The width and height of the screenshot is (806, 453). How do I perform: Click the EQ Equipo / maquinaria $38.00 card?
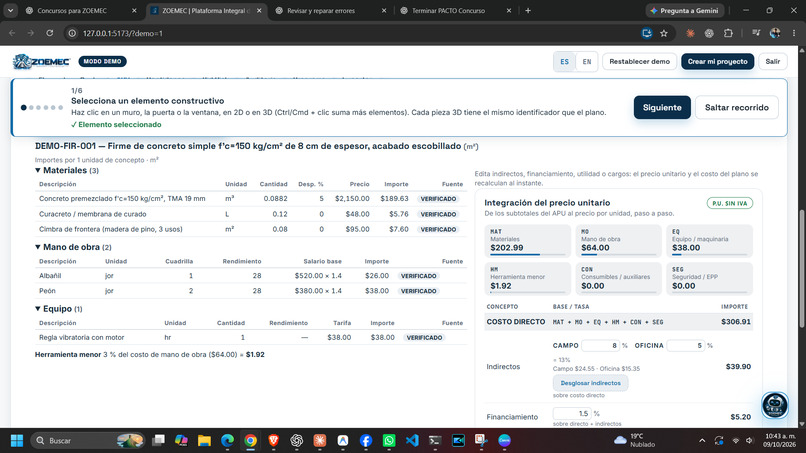pos(709,241)
